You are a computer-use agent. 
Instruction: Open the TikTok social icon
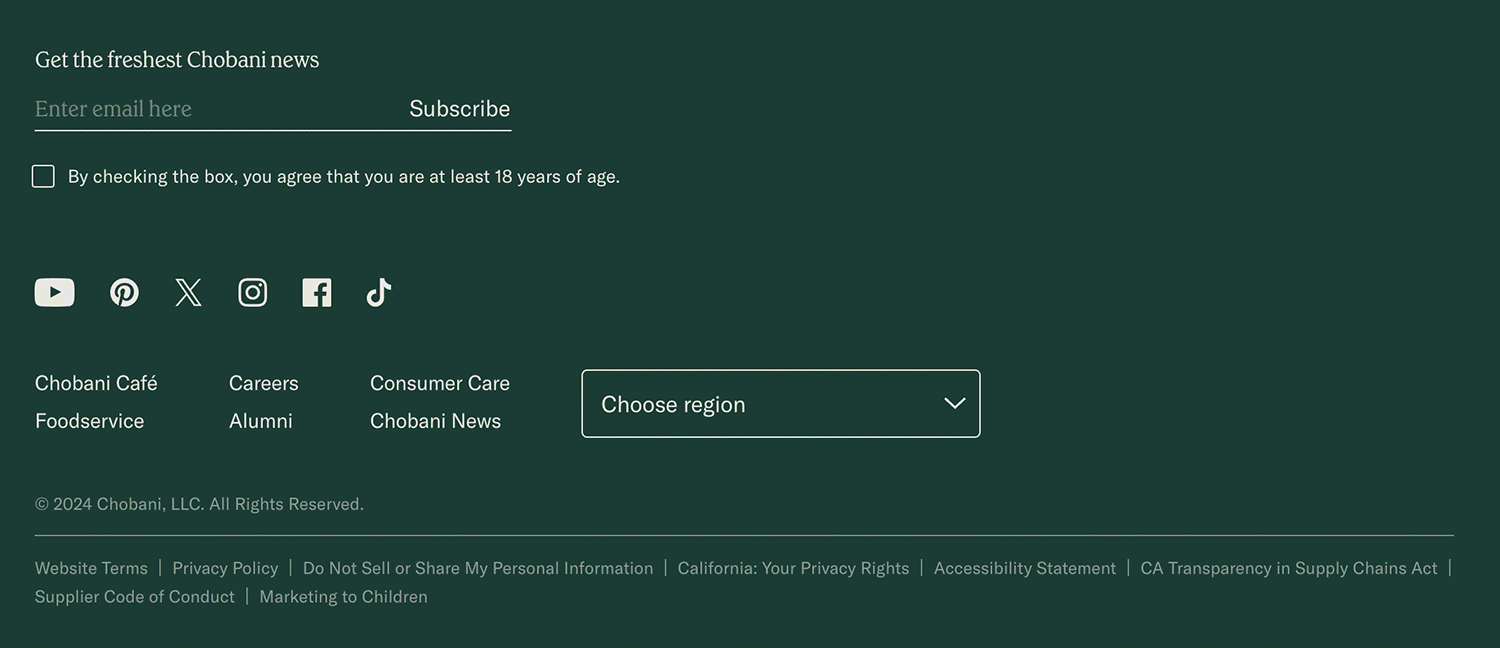coord(379,292)
